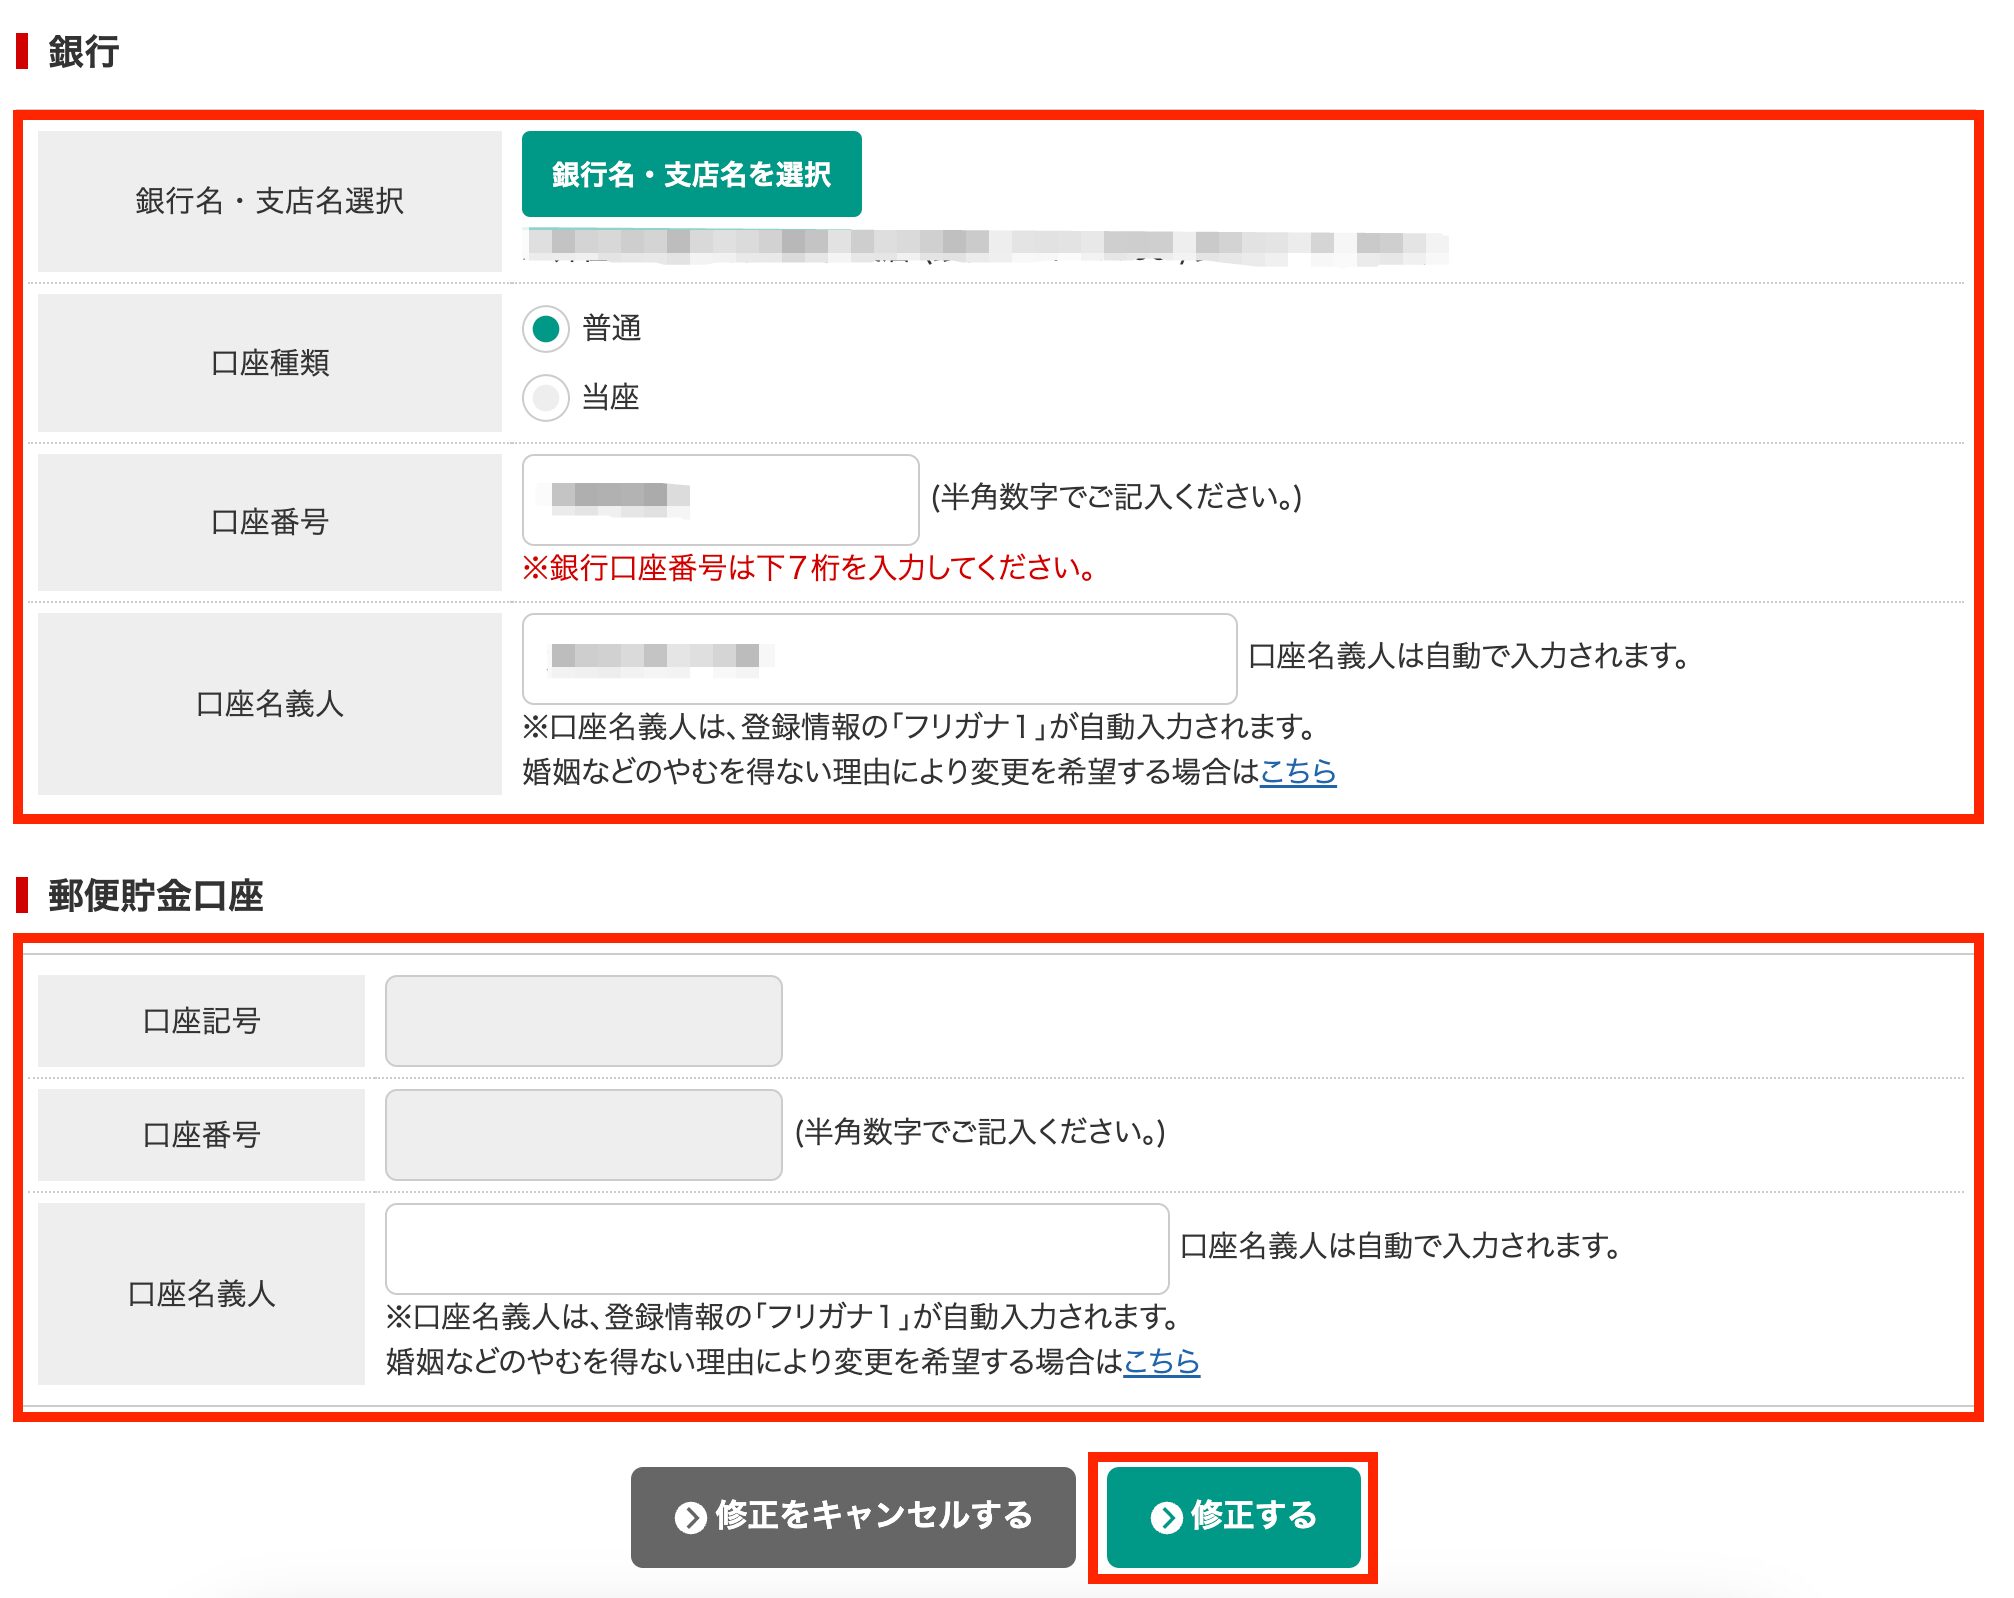This screenshot has height=1598, width=2014.
Task: Click the 銀行名・支店名選択 label
Action: [270, 201]
